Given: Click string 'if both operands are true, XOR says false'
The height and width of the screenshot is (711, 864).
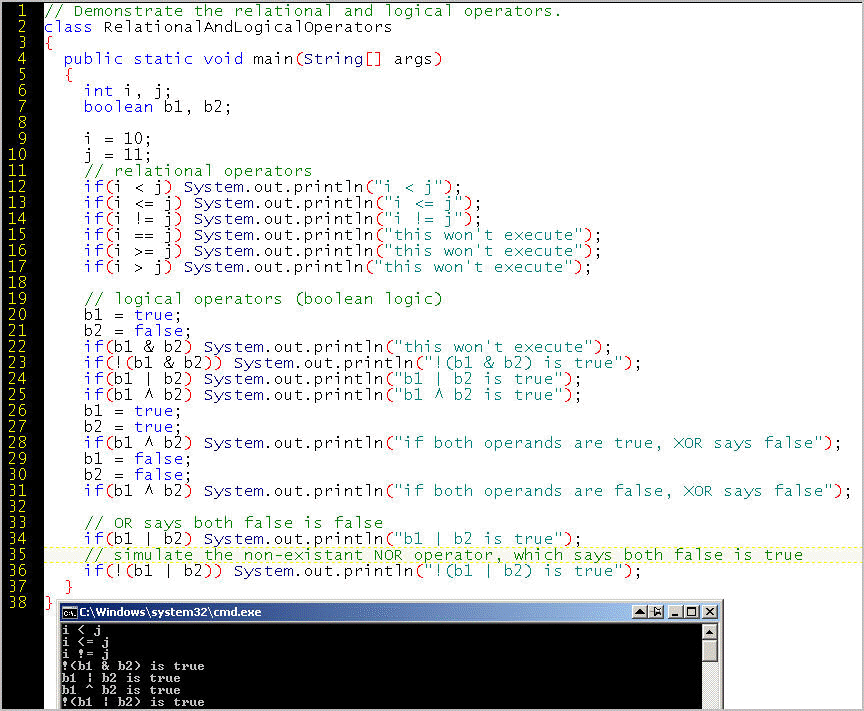Looking at the screenshot, I should click(x=609, y=443).
